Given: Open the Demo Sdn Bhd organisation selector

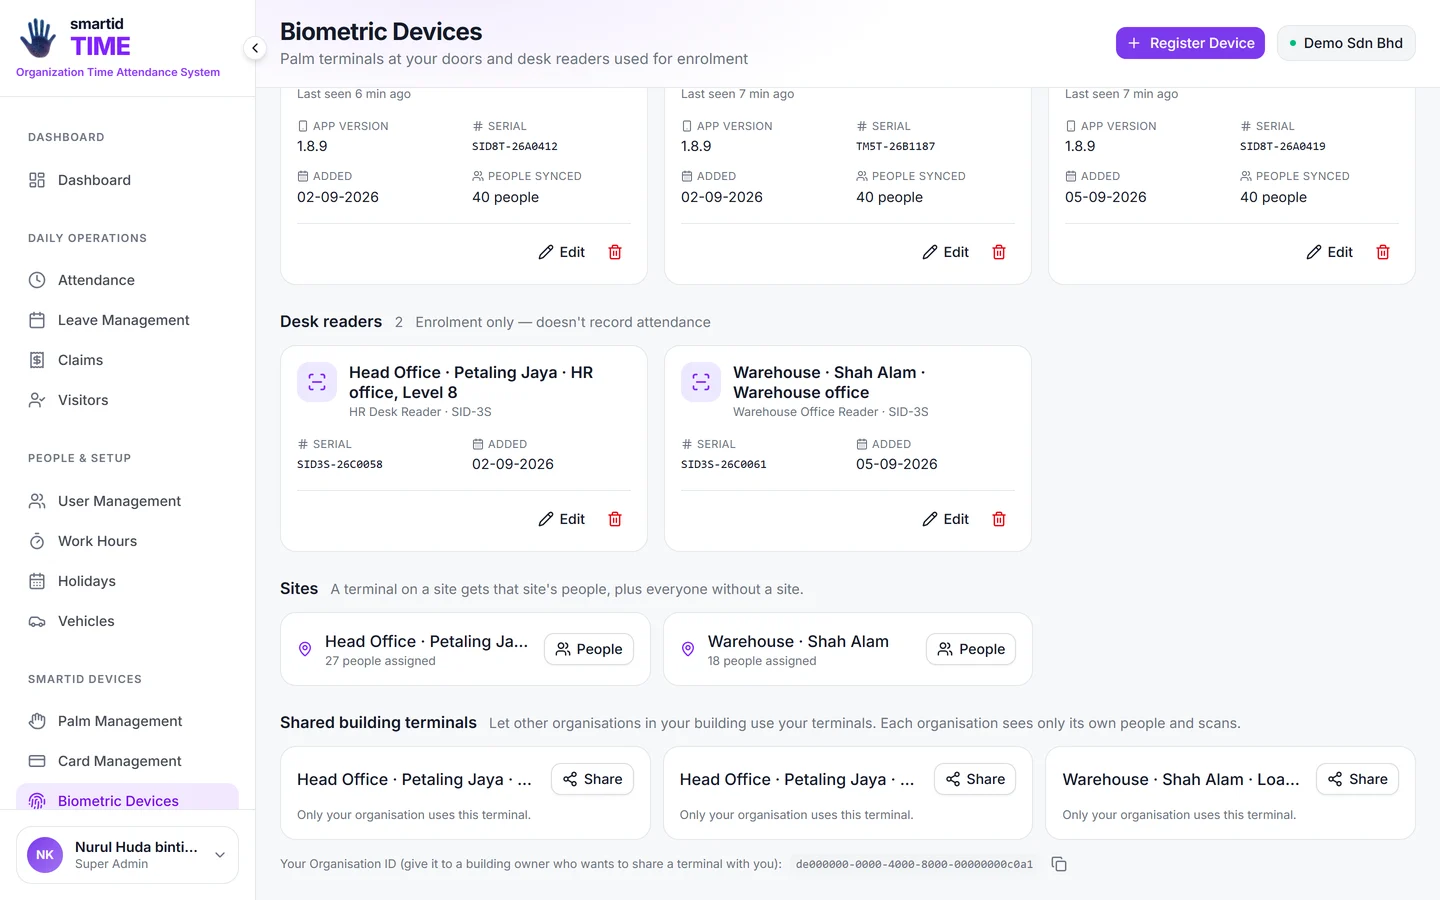Looking at the screenshot, I should tap(1346, 43).
